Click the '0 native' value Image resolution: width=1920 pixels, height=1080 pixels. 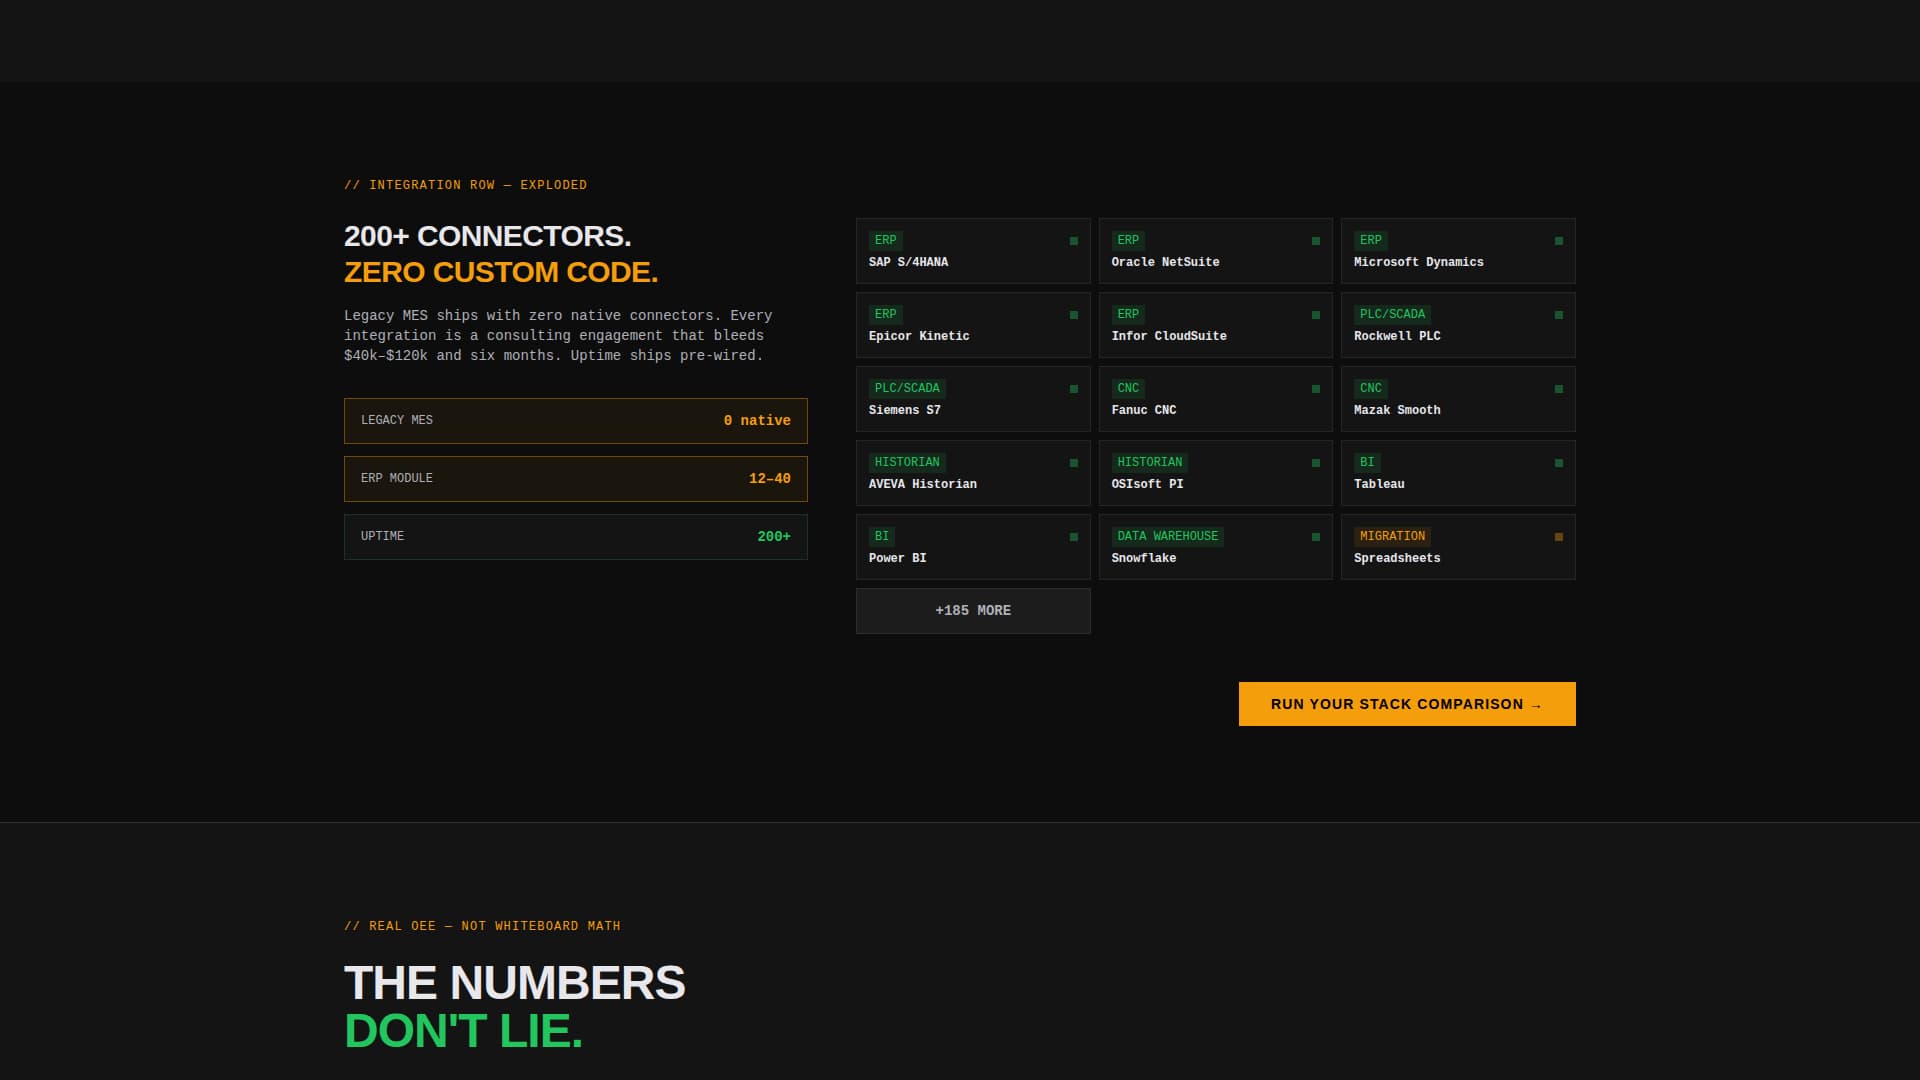tap(757, 421)
